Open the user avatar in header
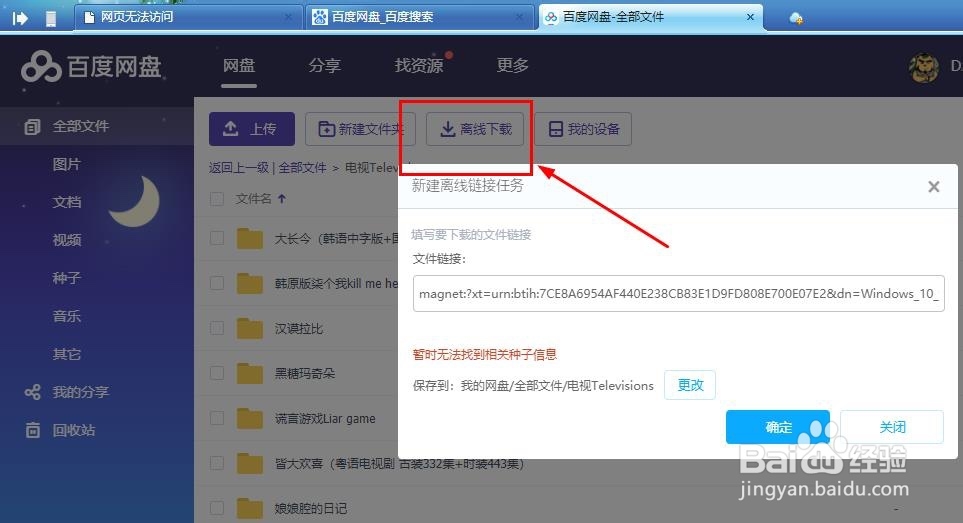 point(924,68)
